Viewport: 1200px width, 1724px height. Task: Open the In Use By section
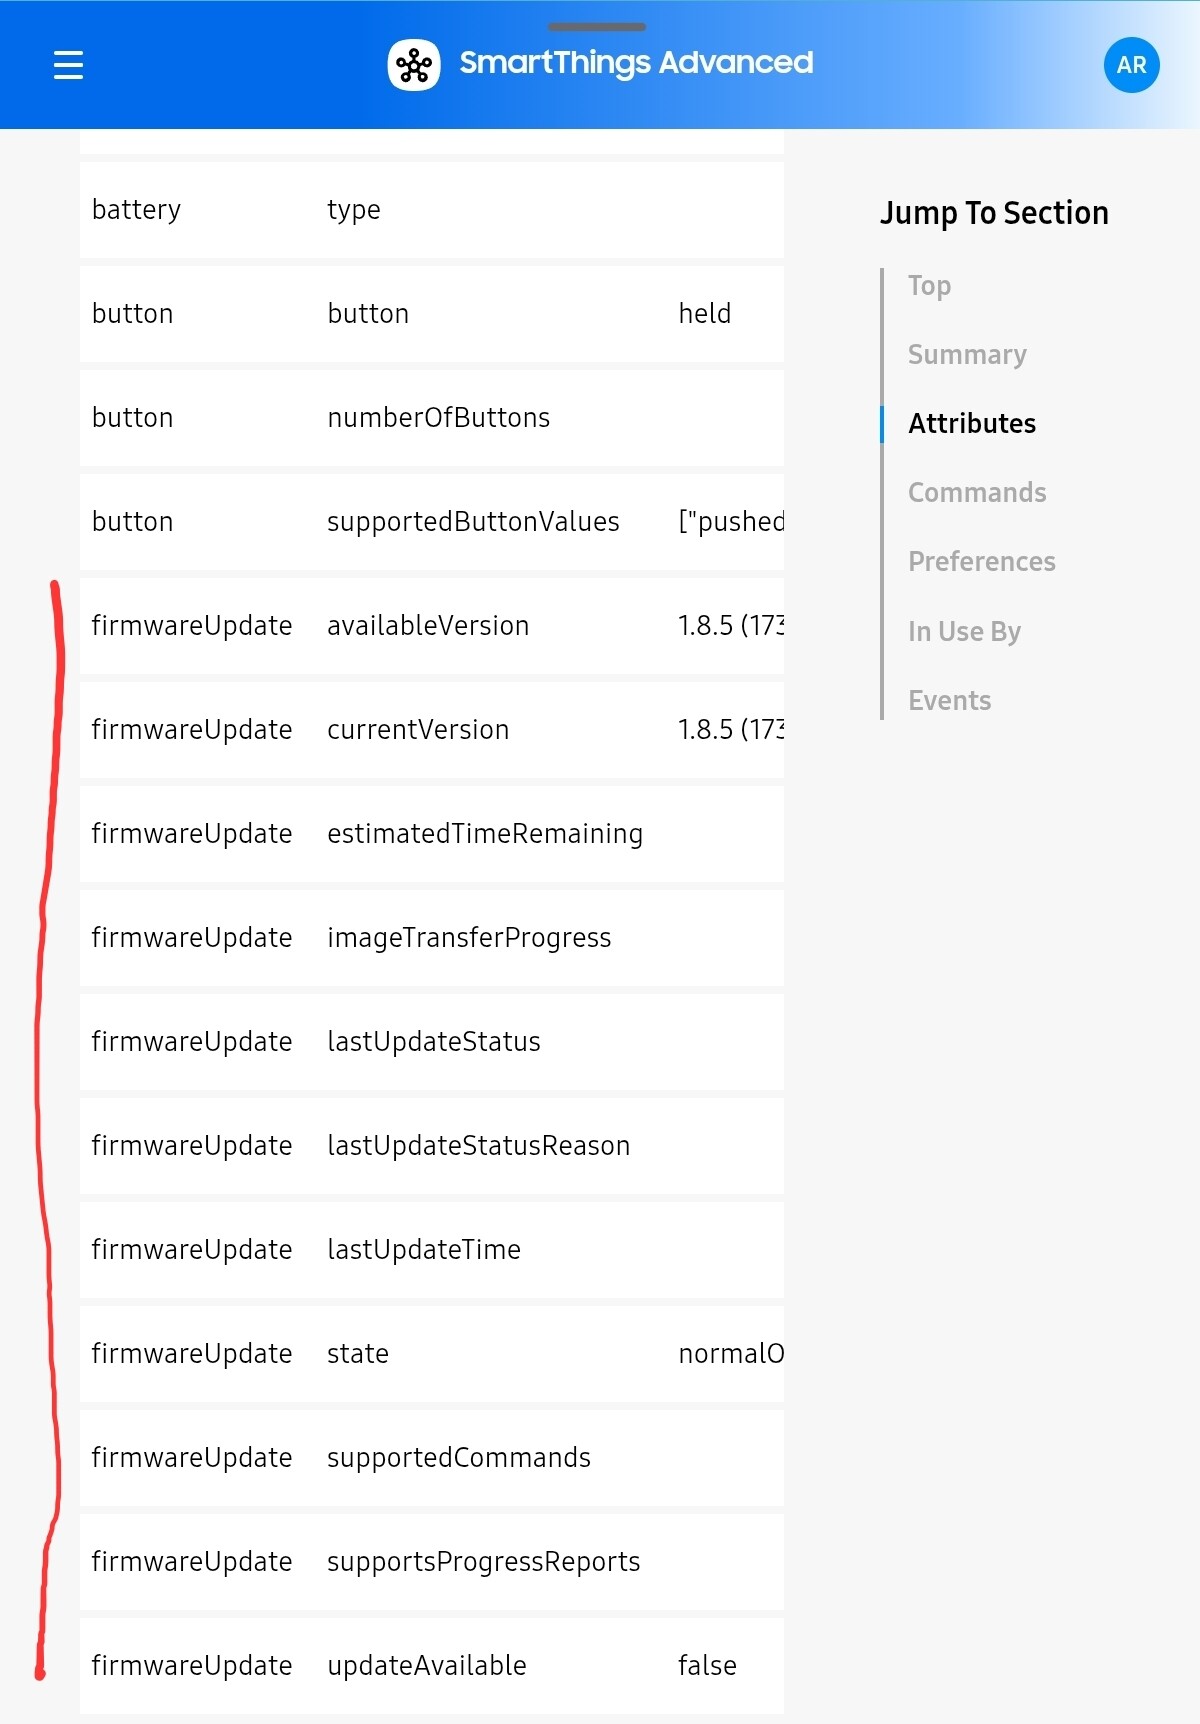pos(964,632)
